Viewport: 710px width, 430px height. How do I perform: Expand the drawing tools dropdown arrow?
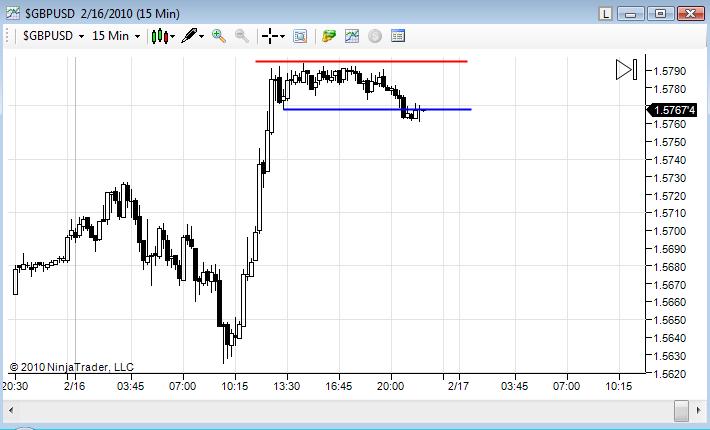click(201, 37)
